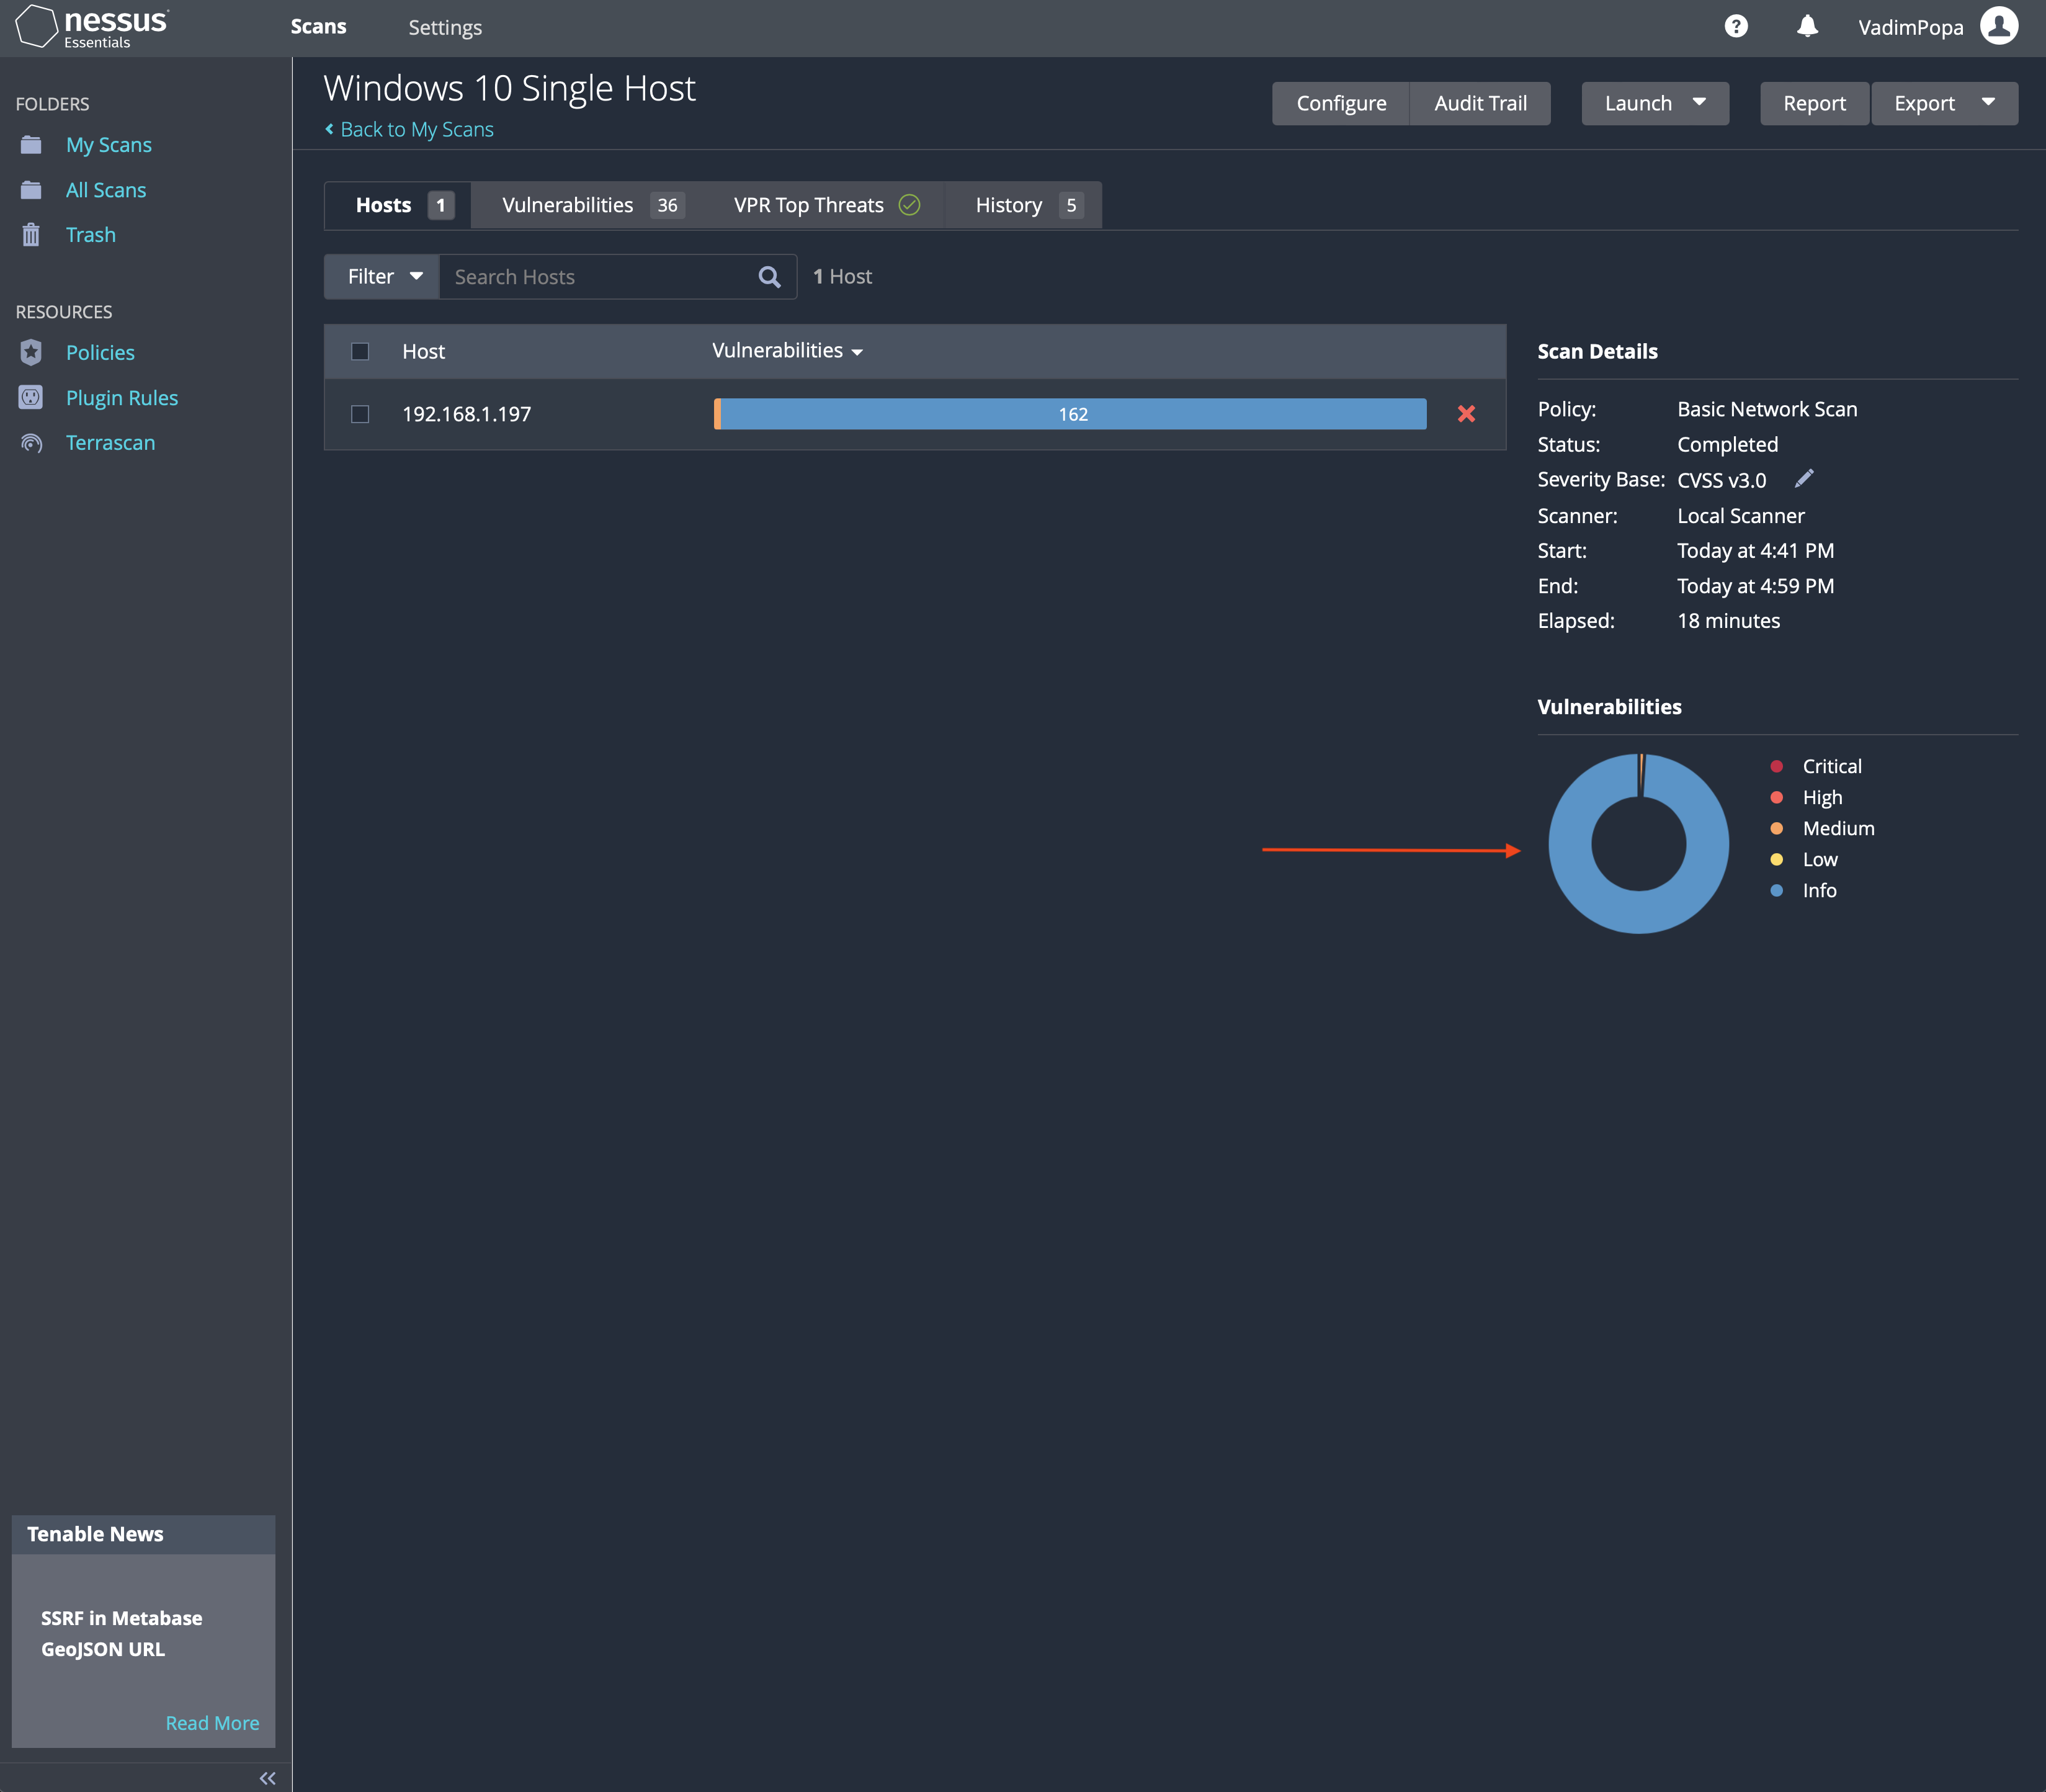Delete host 192.168.1.197 with the red X
The height and width of the screenshot is (1792, 2046).
point(1466,414)
